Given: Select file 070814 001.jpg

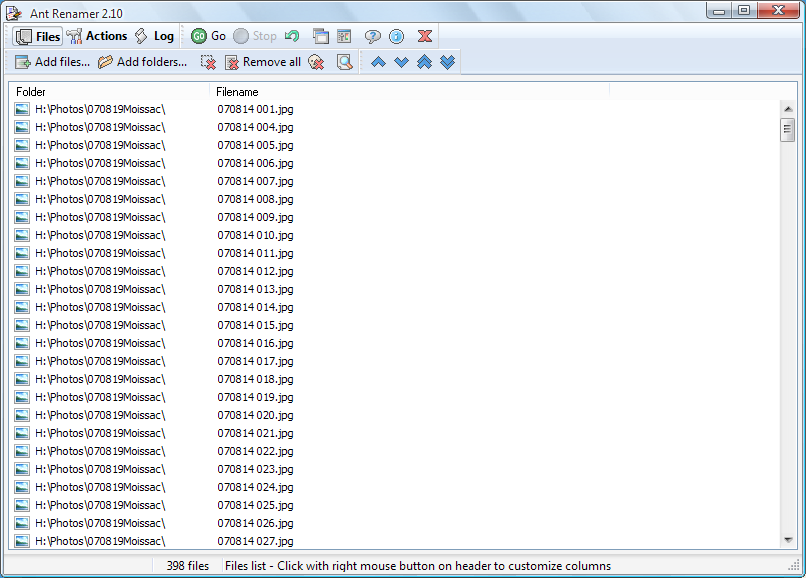Looking at the screenshot, I should [x=255, y=109].
